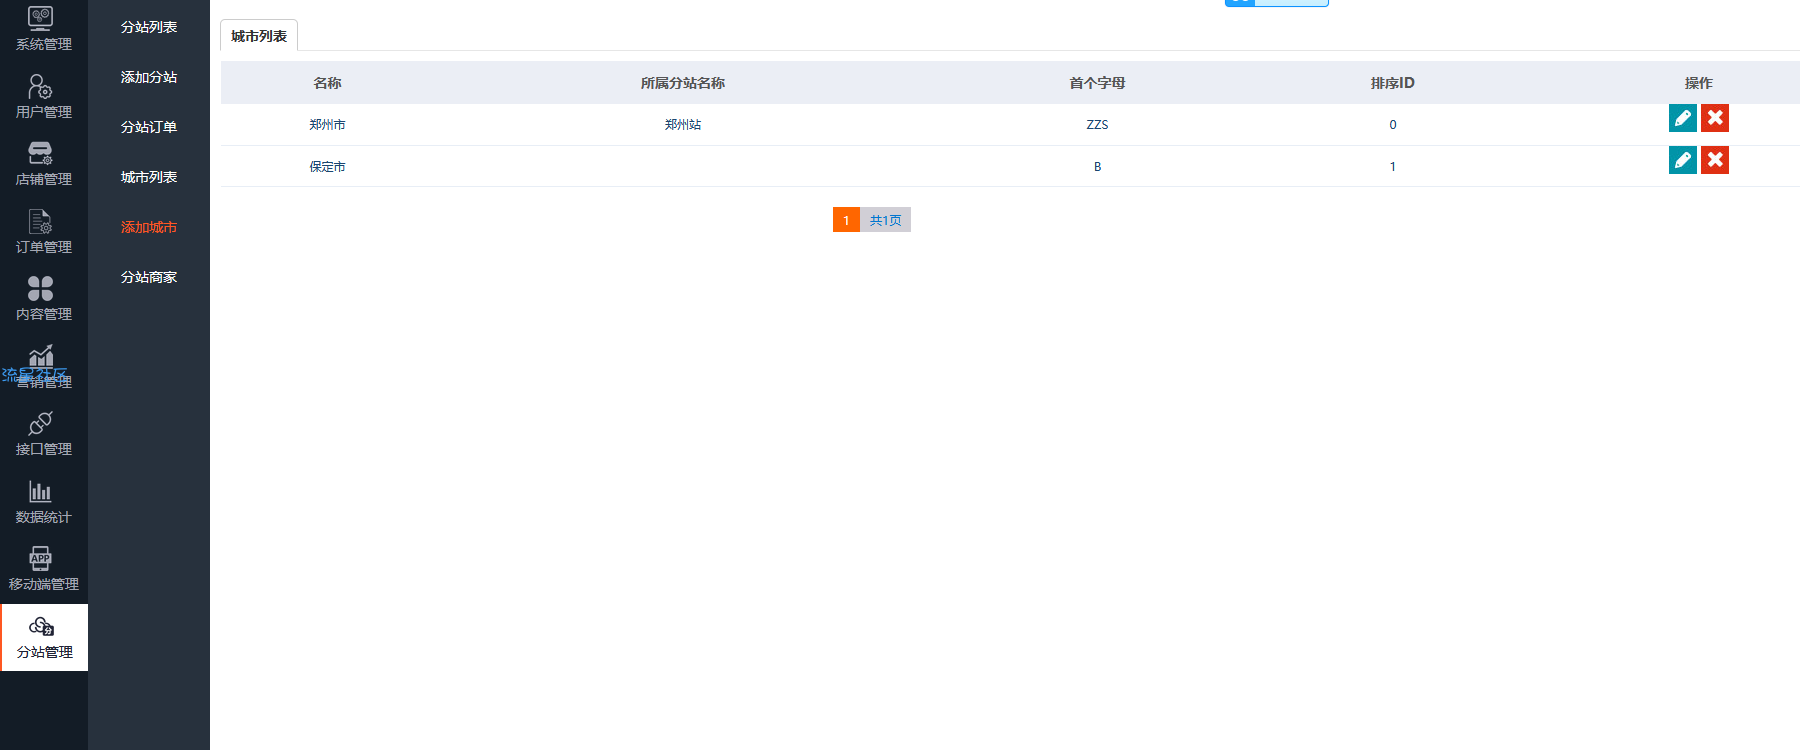Image resolution: width=1800 pixels, height=750 pixels.
Task: Go to 添加分站 submenu item
Action: click(x=149, y=77)
